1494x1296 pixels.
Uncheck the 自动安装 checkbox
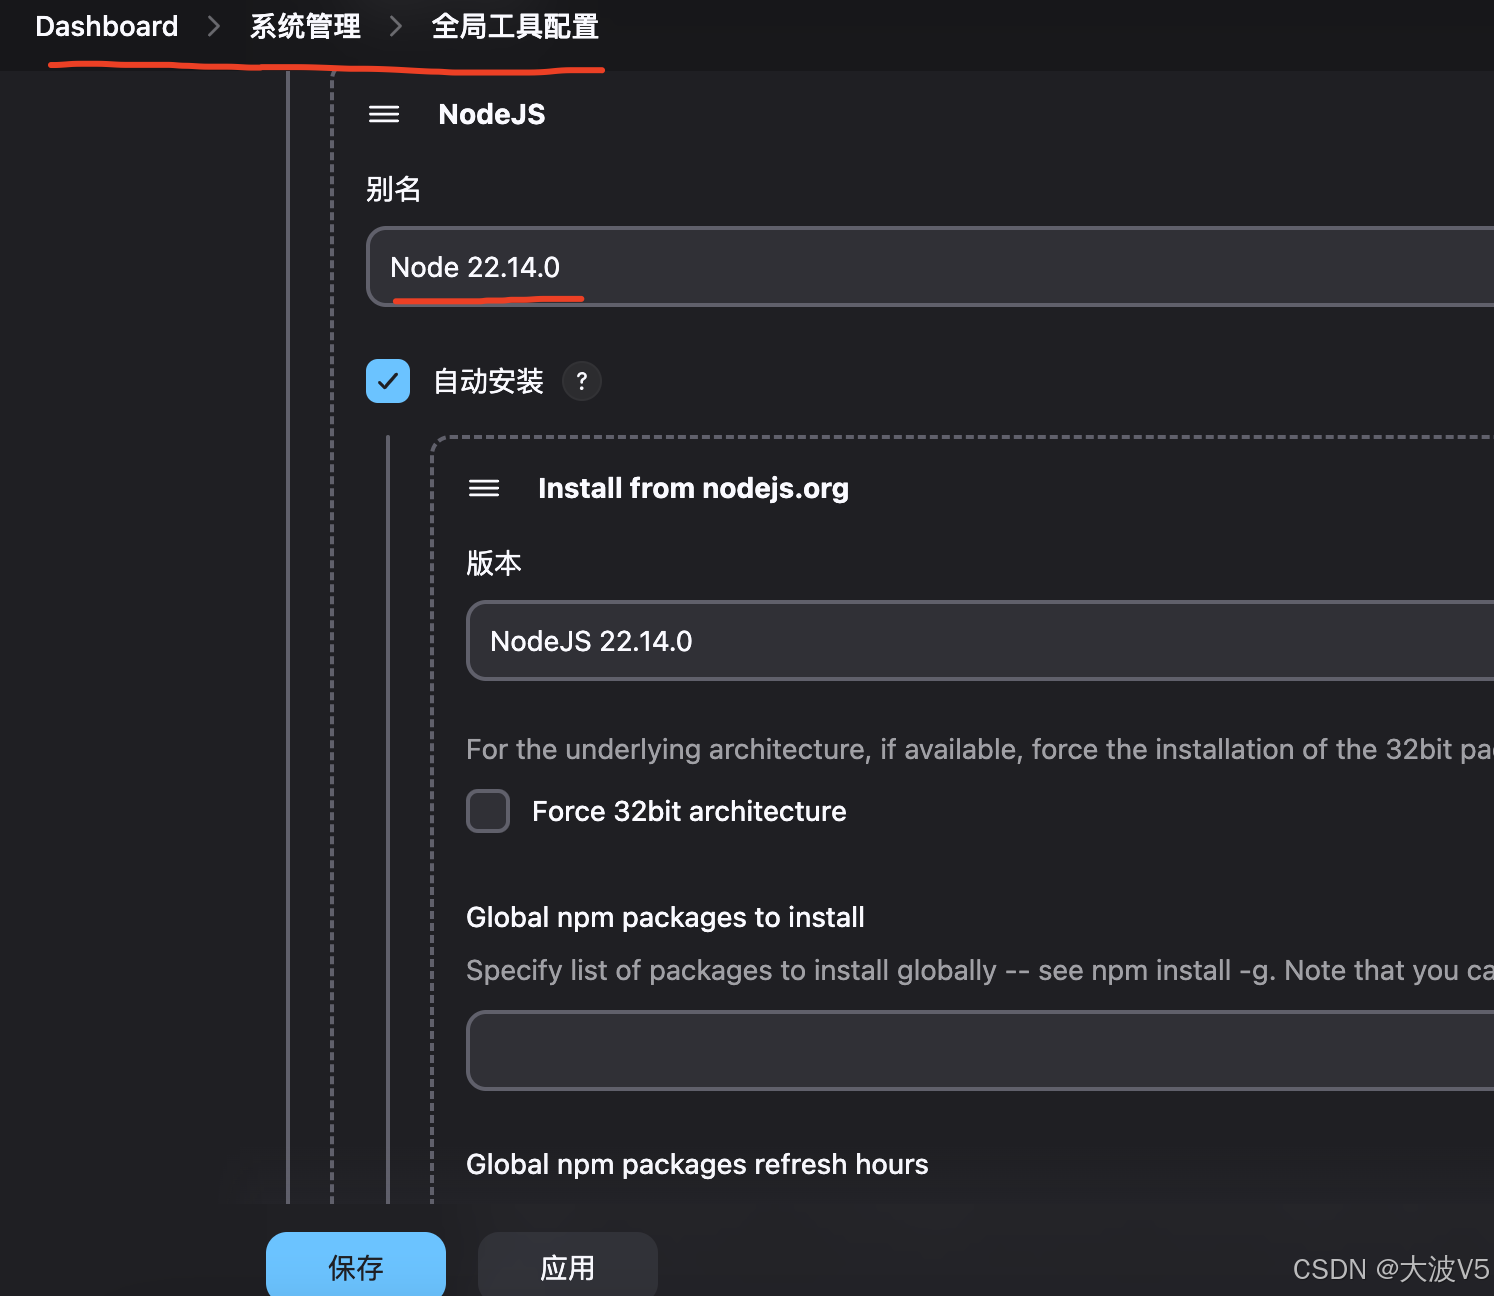388,381
